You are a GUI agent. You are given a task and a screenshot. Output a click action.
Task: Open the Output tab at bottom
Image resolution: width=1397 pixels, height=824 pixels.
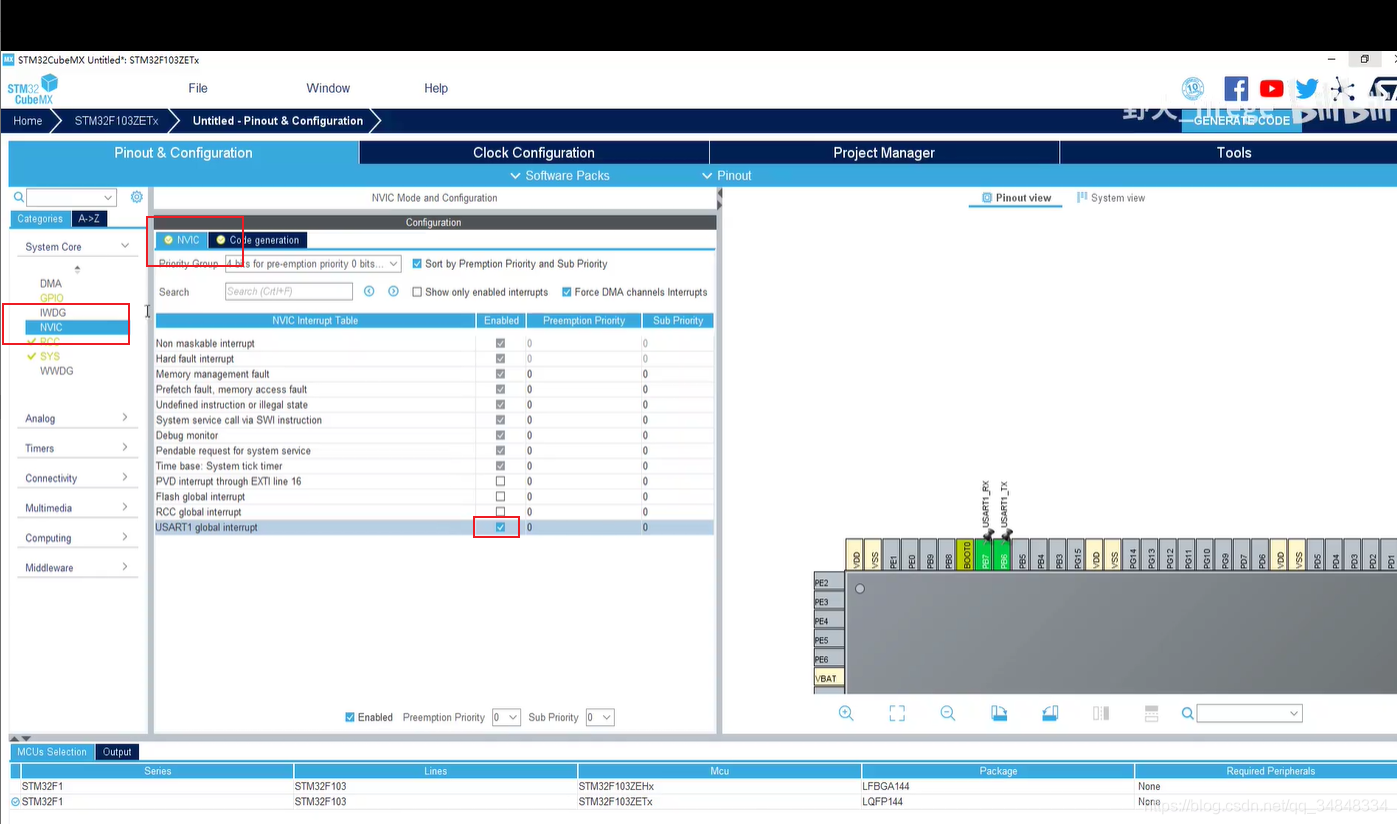(117, 752)
